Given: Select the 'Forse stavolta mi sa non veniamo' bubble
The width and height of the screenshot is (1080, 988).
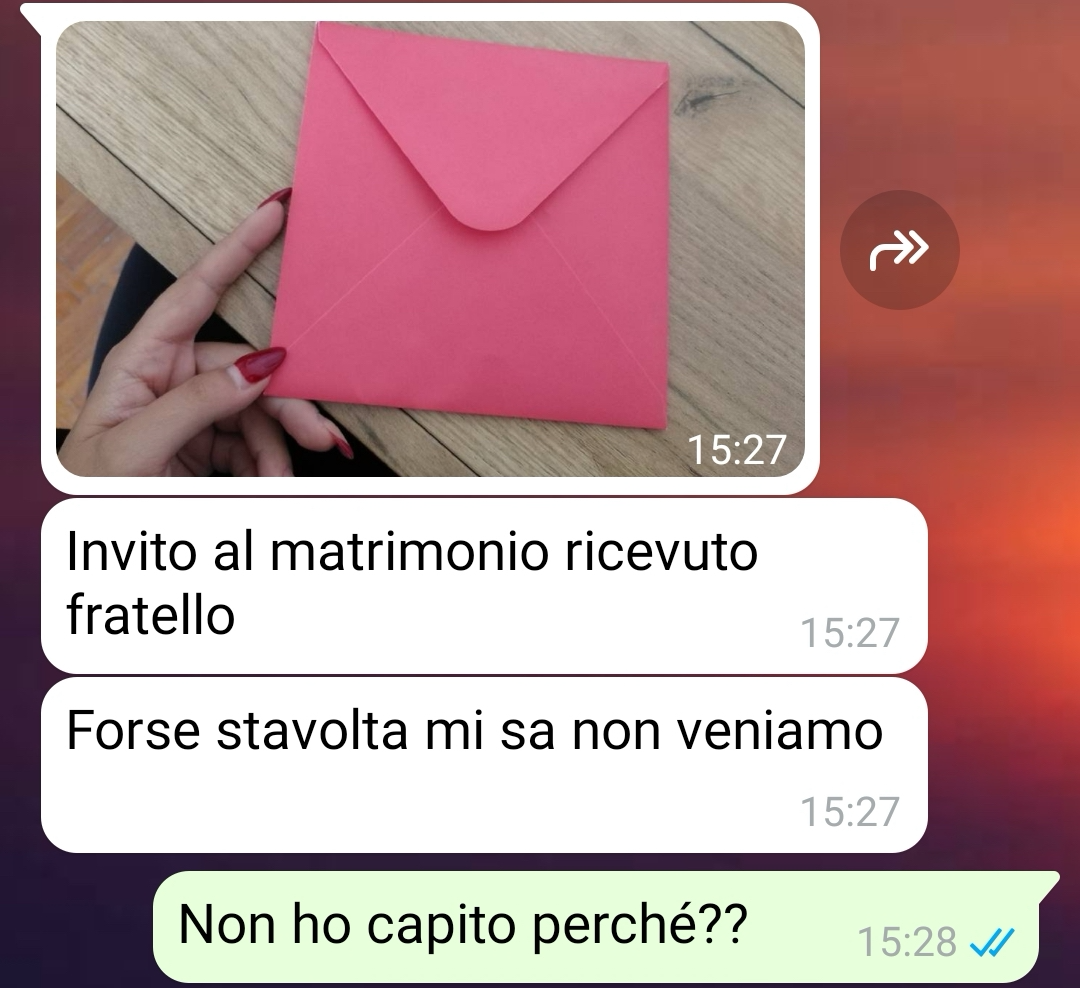Looking at the screenshot, I should 484,765.
